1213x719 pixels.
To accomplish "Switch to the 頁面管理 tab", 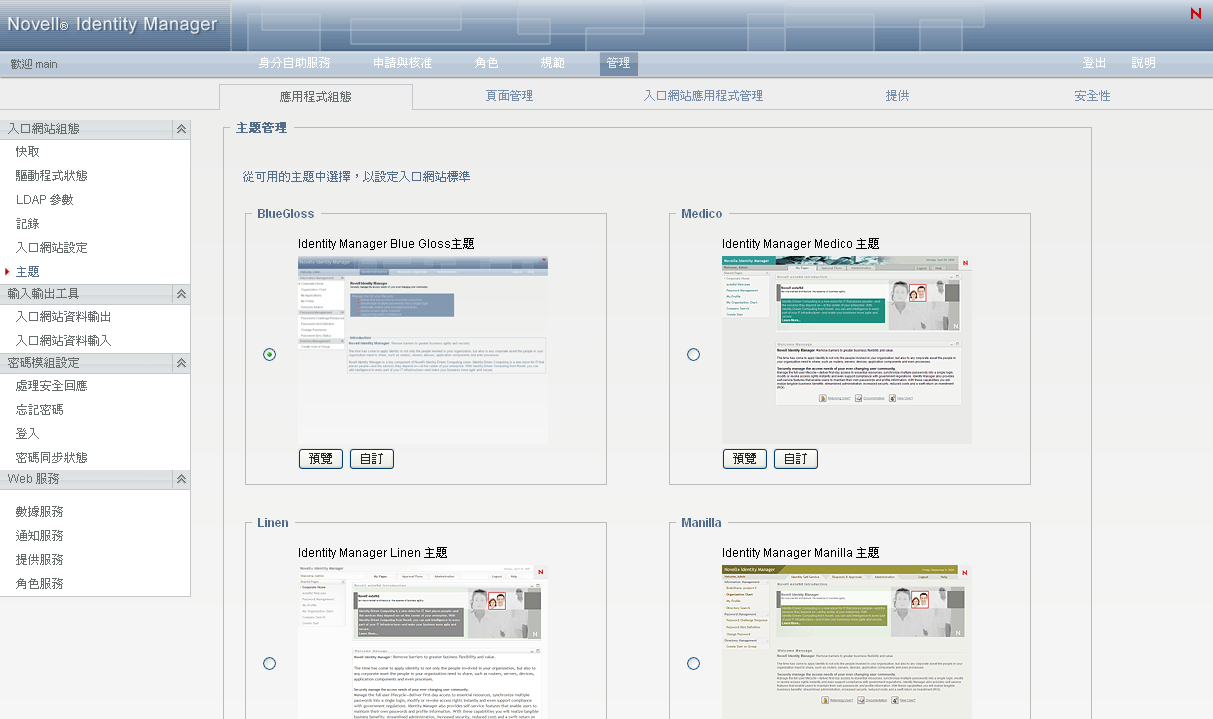I will (509, 96).
